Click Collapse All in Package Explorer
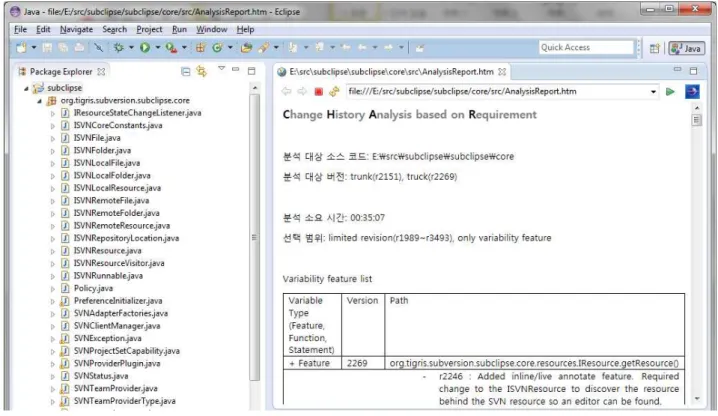Screen dimensions: 718x416 click(185, 71)
